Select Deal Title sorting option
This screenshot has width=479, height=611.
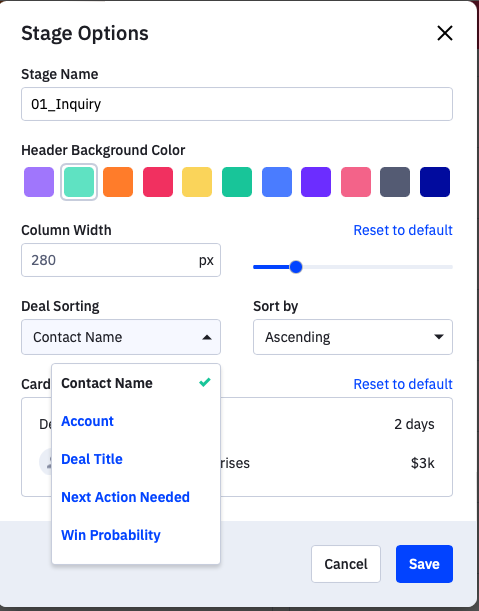coord(92,459)
